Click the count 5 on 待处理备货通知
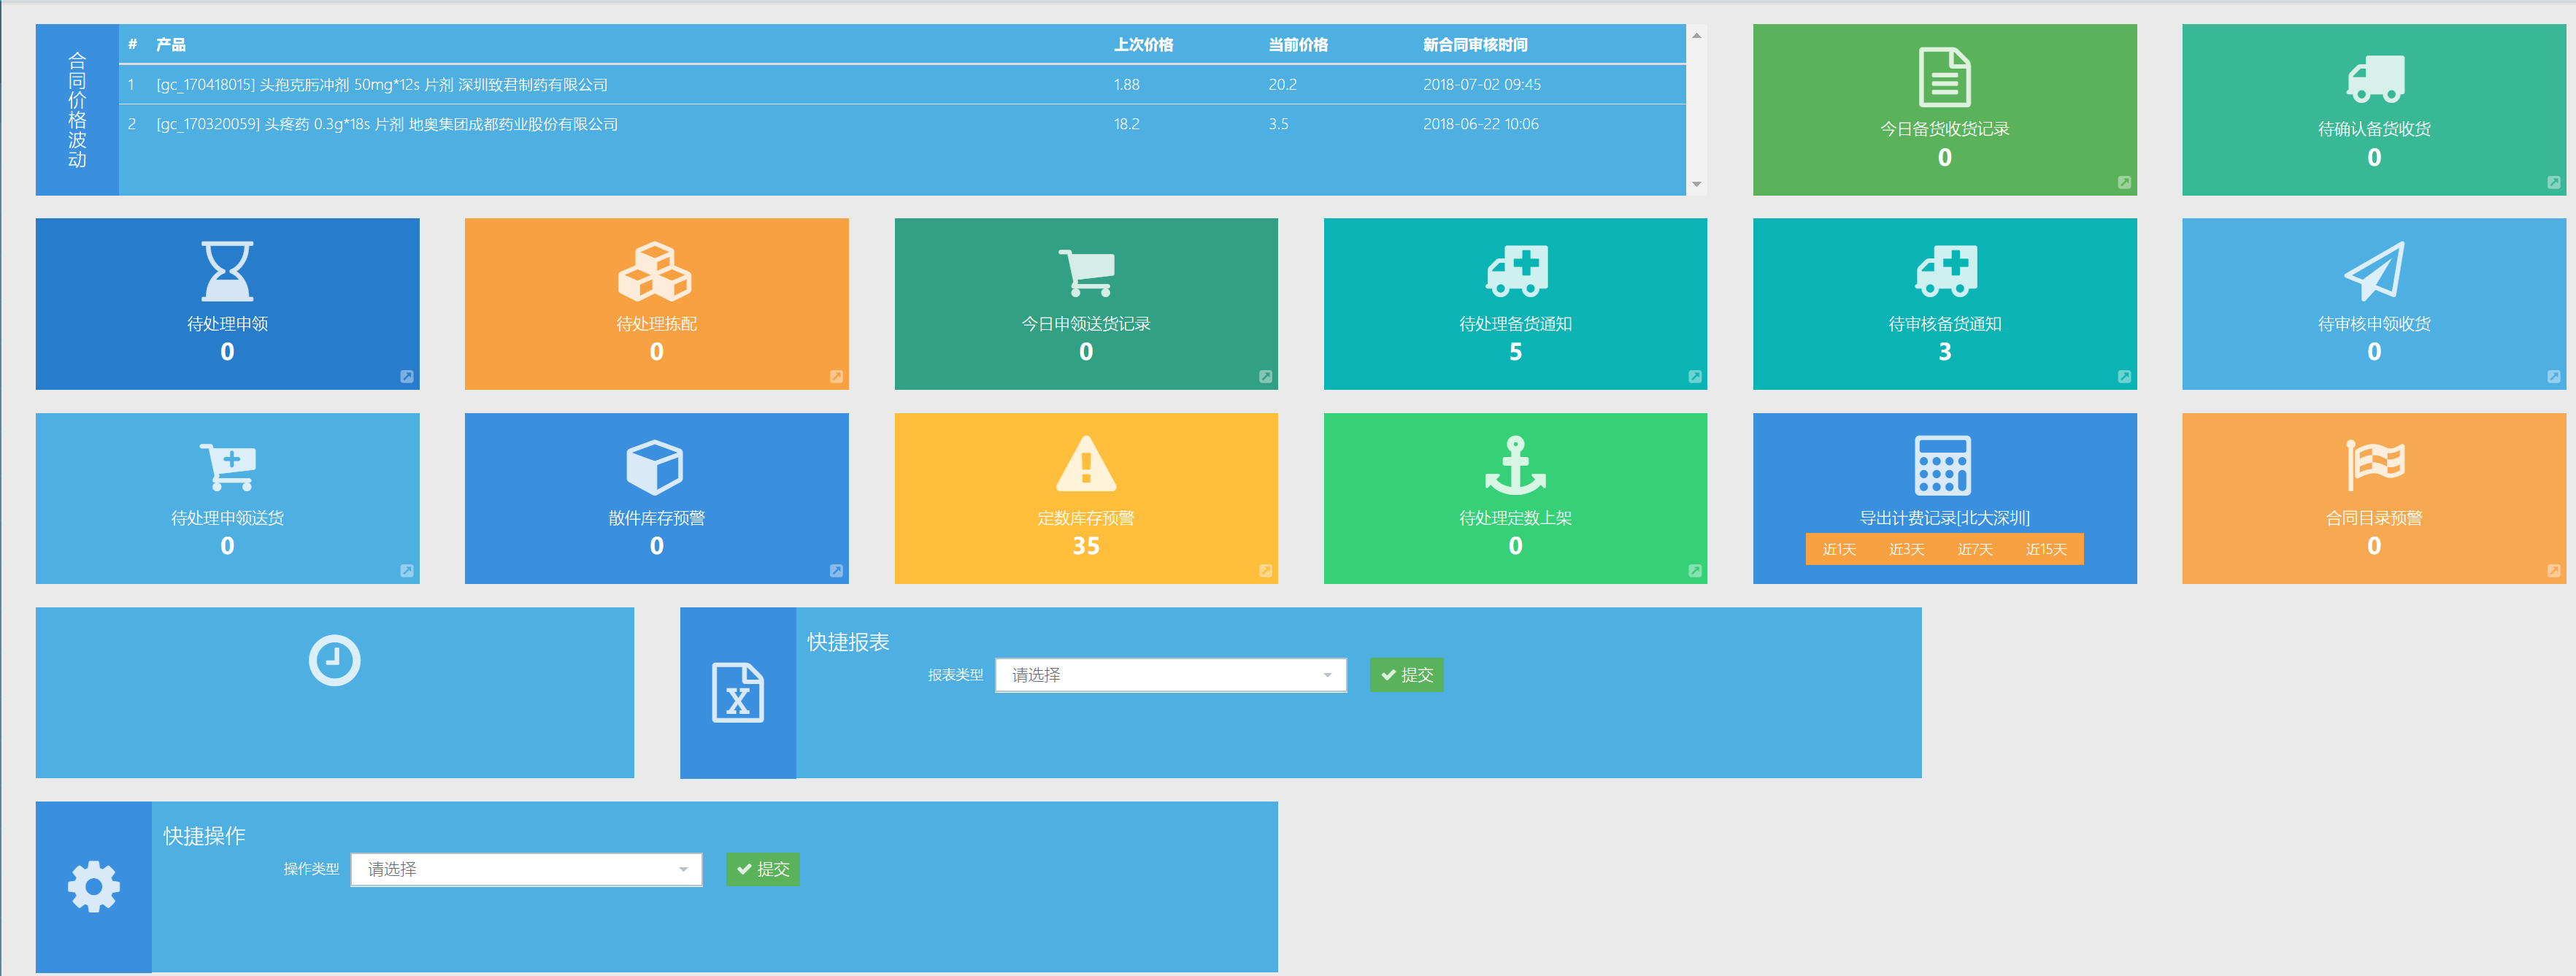The width and height of the screenshot is (2576, 976). point(1516,352)
